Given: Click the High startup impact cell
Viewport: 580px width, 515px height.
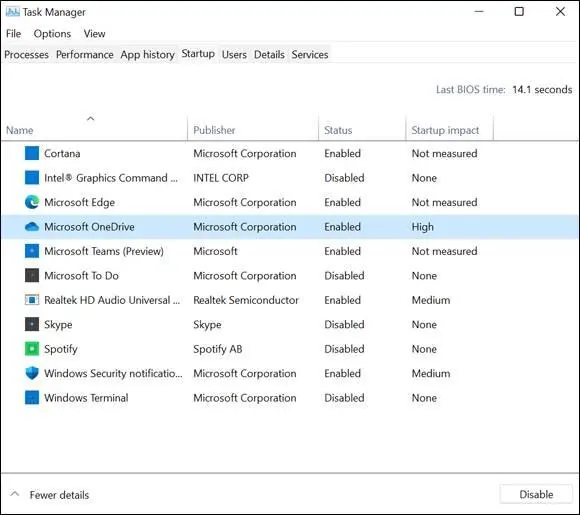Looking at the screenshot, I should click(x=422, y=227).
